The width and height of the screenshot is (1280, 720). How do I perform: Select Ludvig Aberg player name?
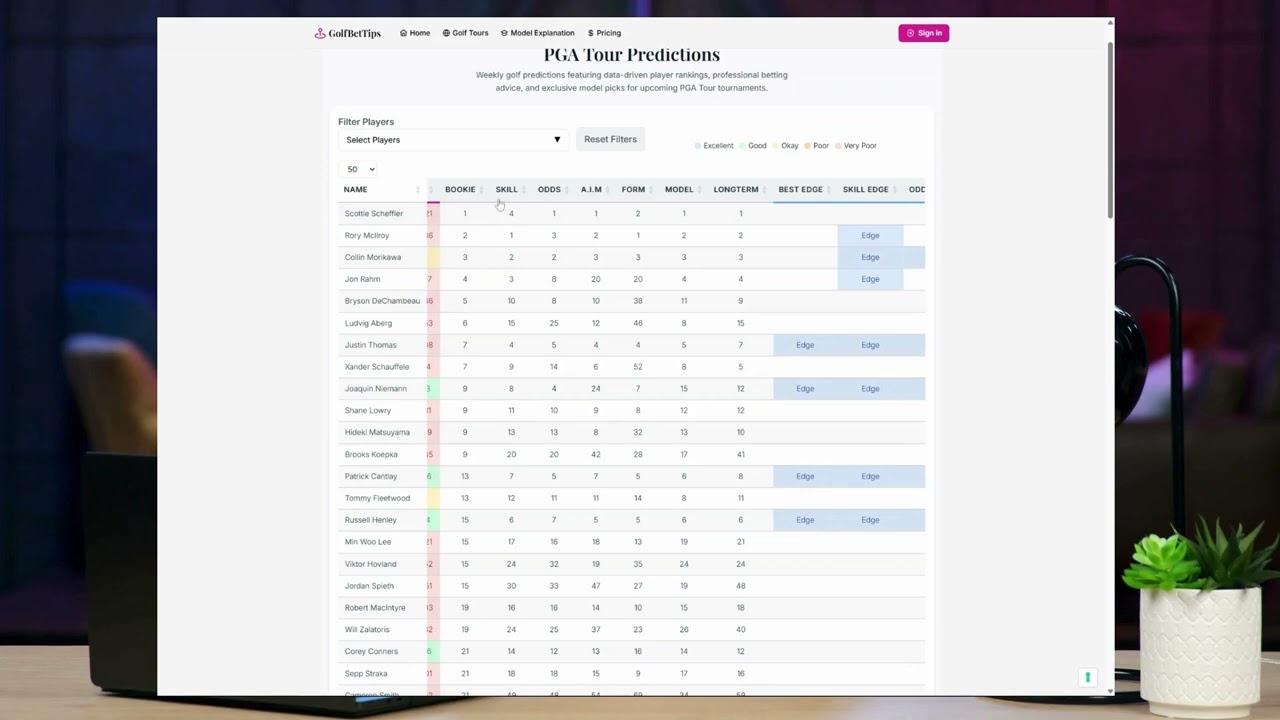click(368, 323)
